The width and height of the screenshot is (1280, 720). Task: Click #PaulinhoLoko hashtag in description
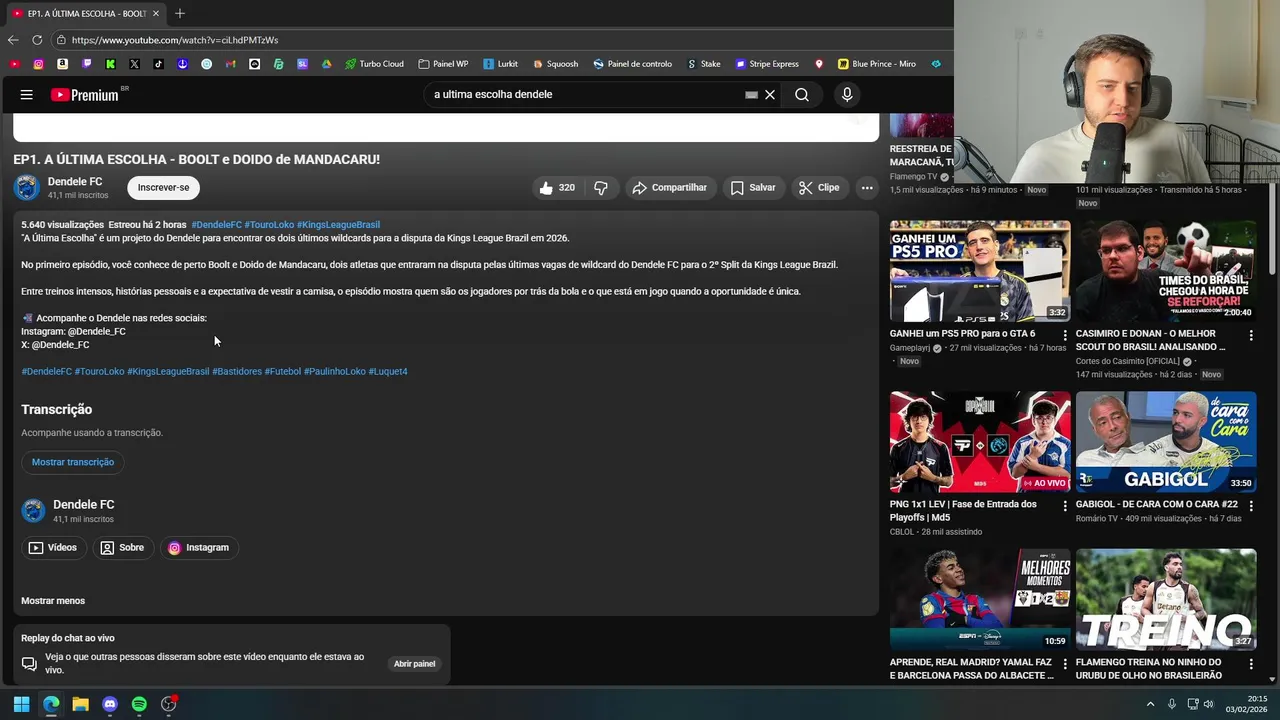[335, 372]
